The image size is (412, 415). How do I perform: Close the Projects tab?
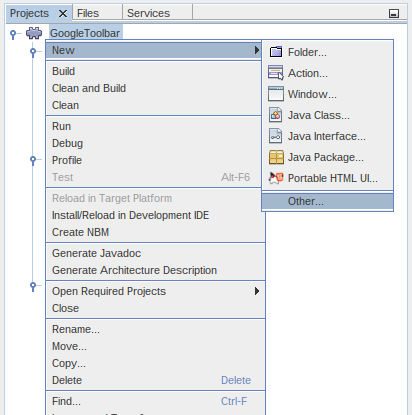coord(63,14)
